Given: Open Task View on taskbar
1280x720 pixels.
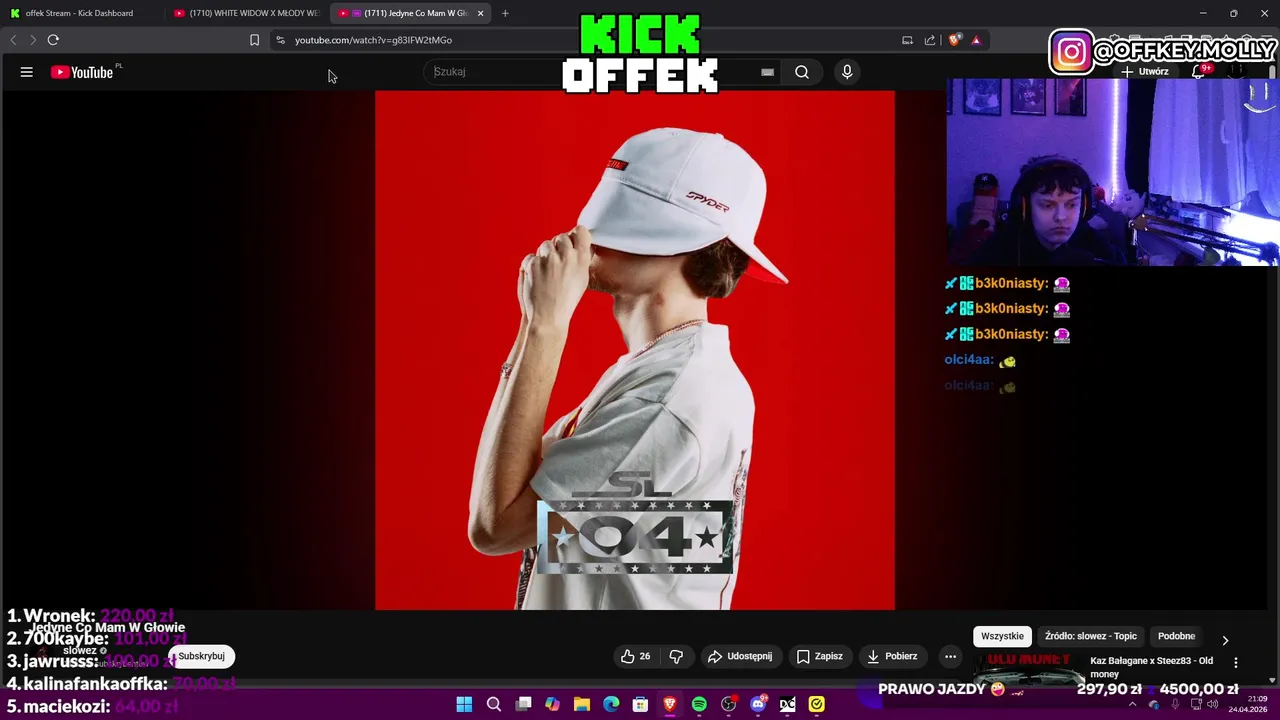Looking at the screenshot, I should (523, 704).
